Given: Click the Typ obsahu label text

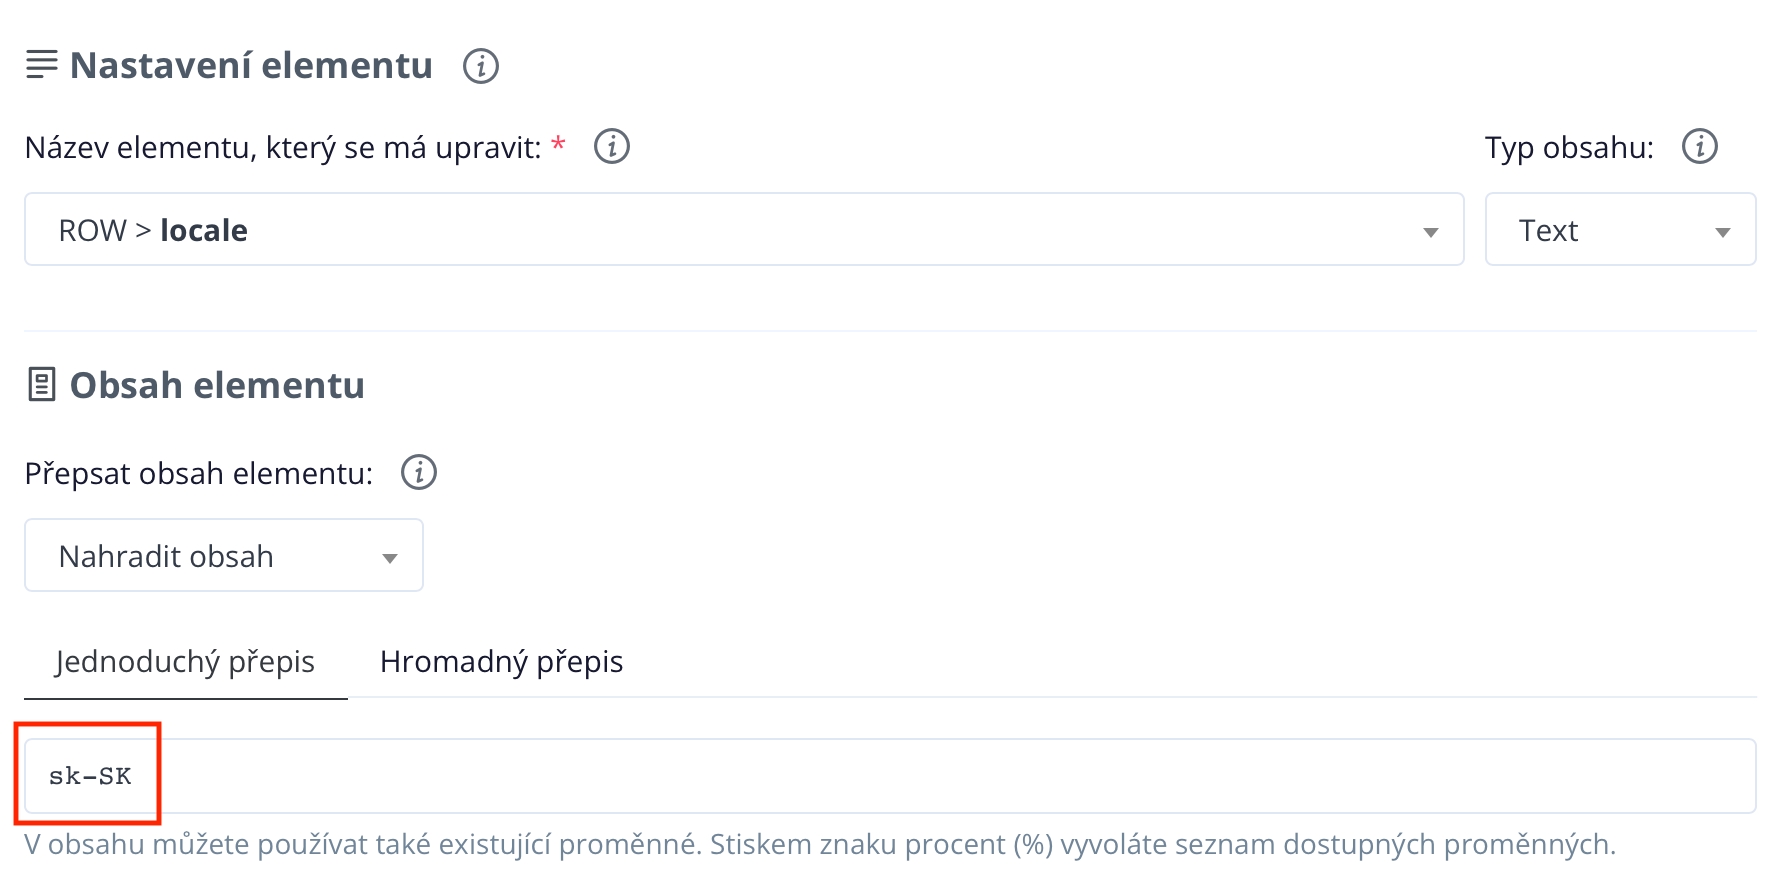Looking at the screenshot, I should 1568,148.
